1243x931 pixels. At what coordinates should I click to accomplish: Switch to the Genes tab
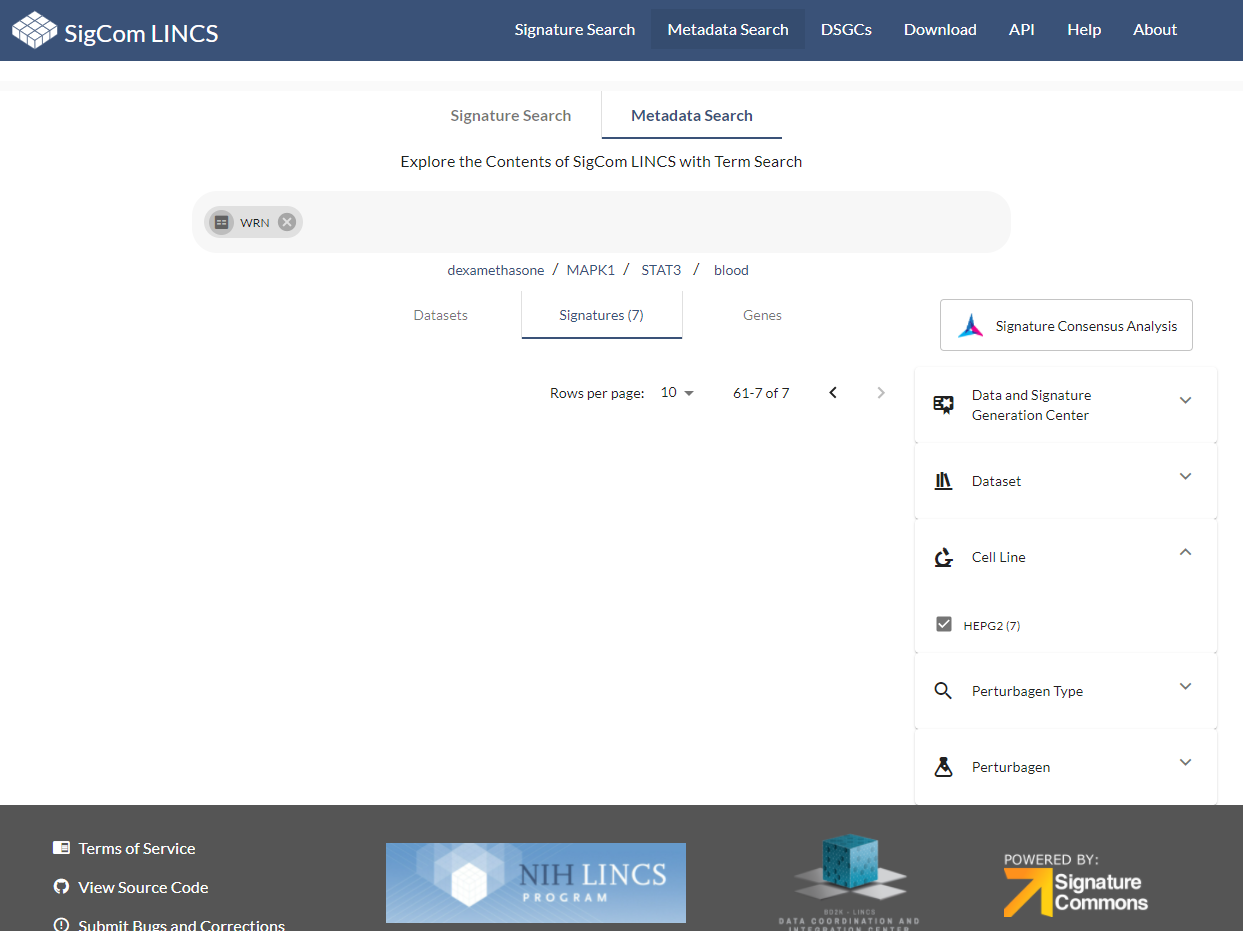762,315
